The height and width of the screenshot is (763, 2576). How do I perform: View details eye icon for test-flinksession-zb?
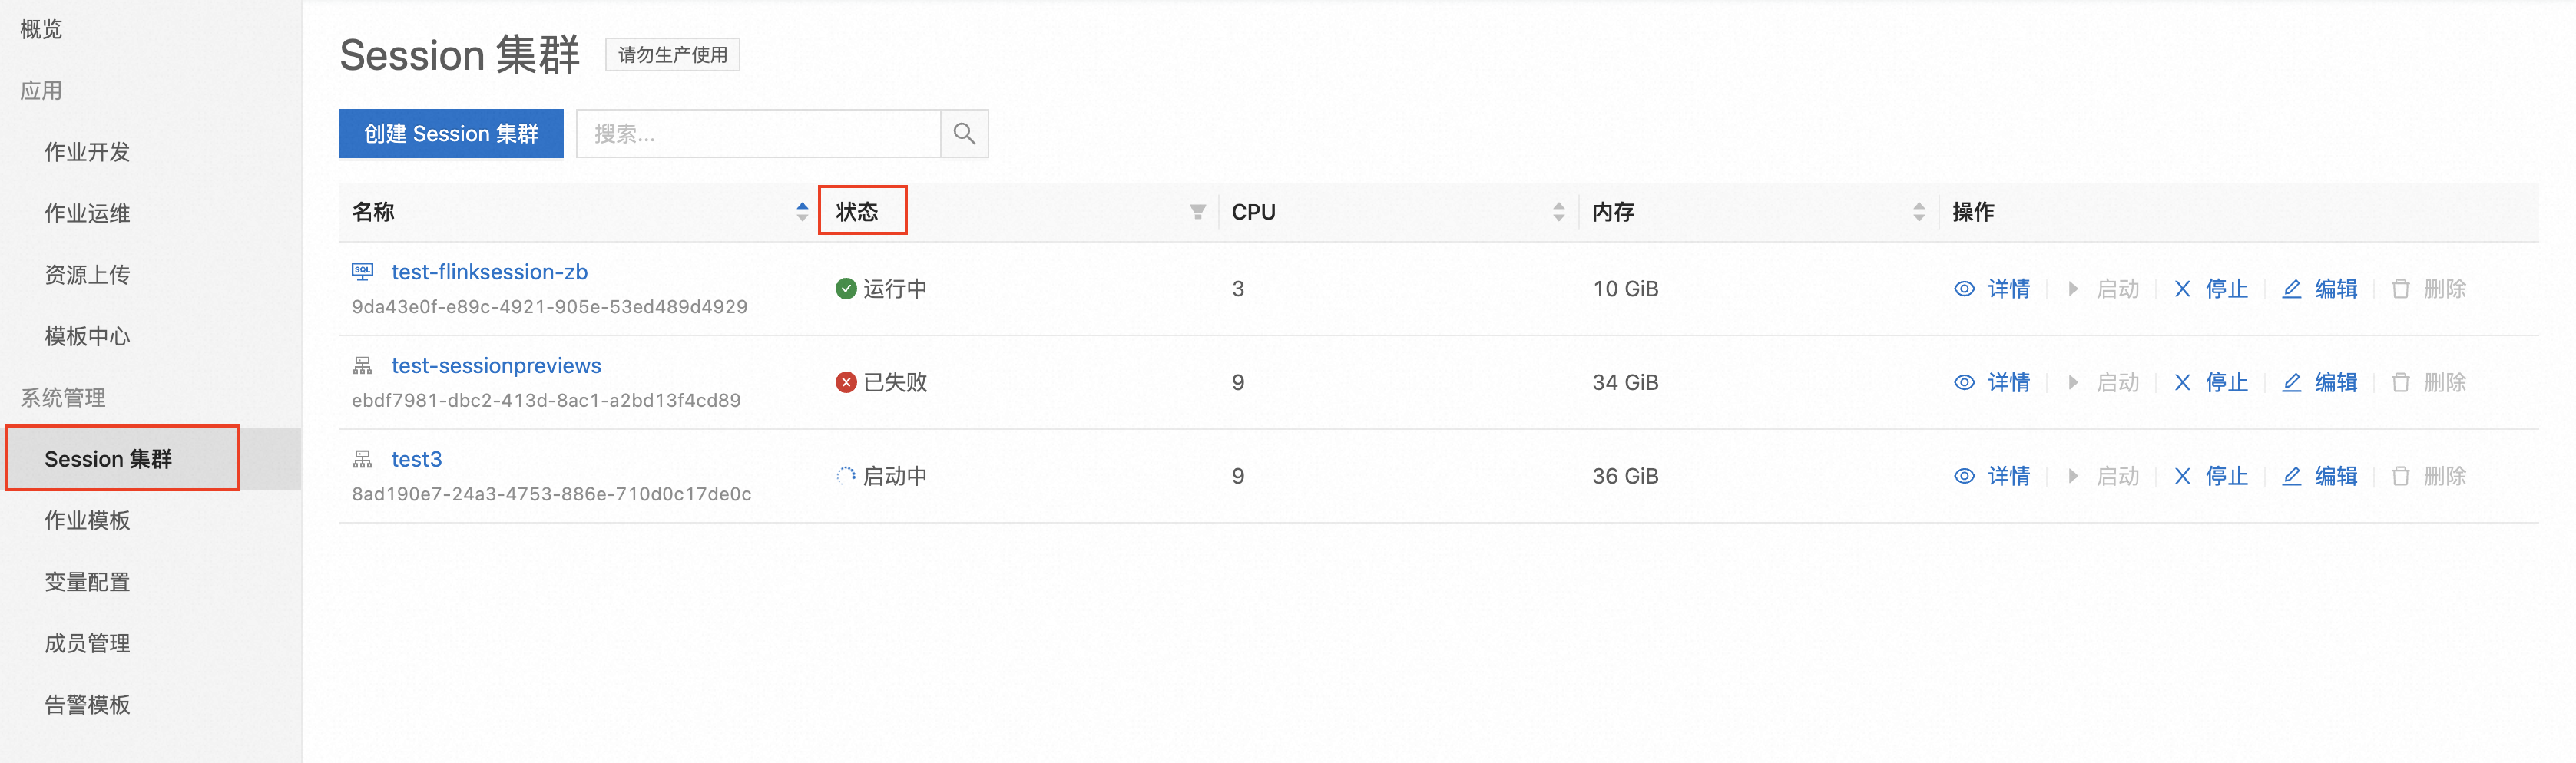tap(1964, 289)
